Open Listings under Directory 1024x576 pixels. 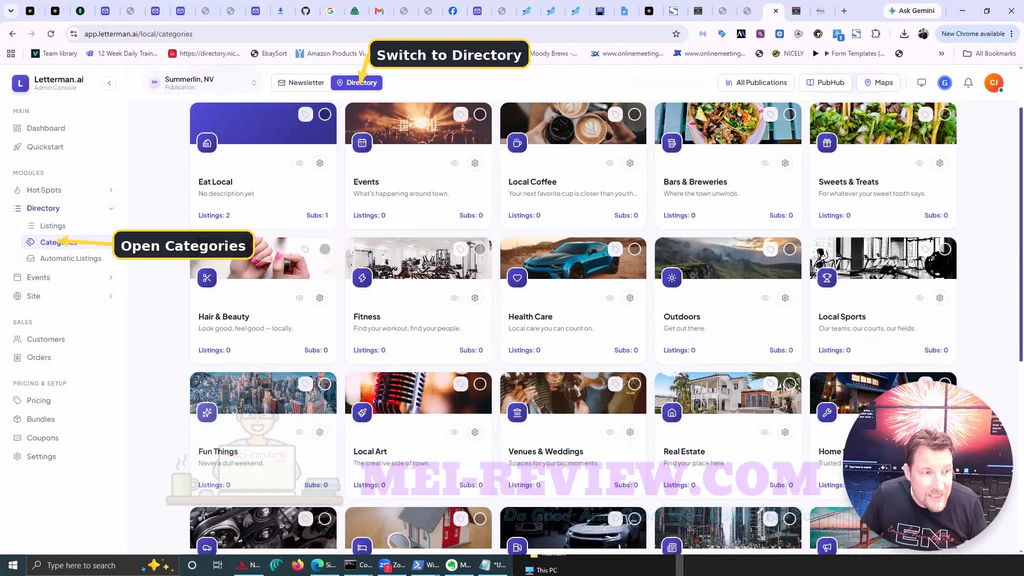point(52,226)
